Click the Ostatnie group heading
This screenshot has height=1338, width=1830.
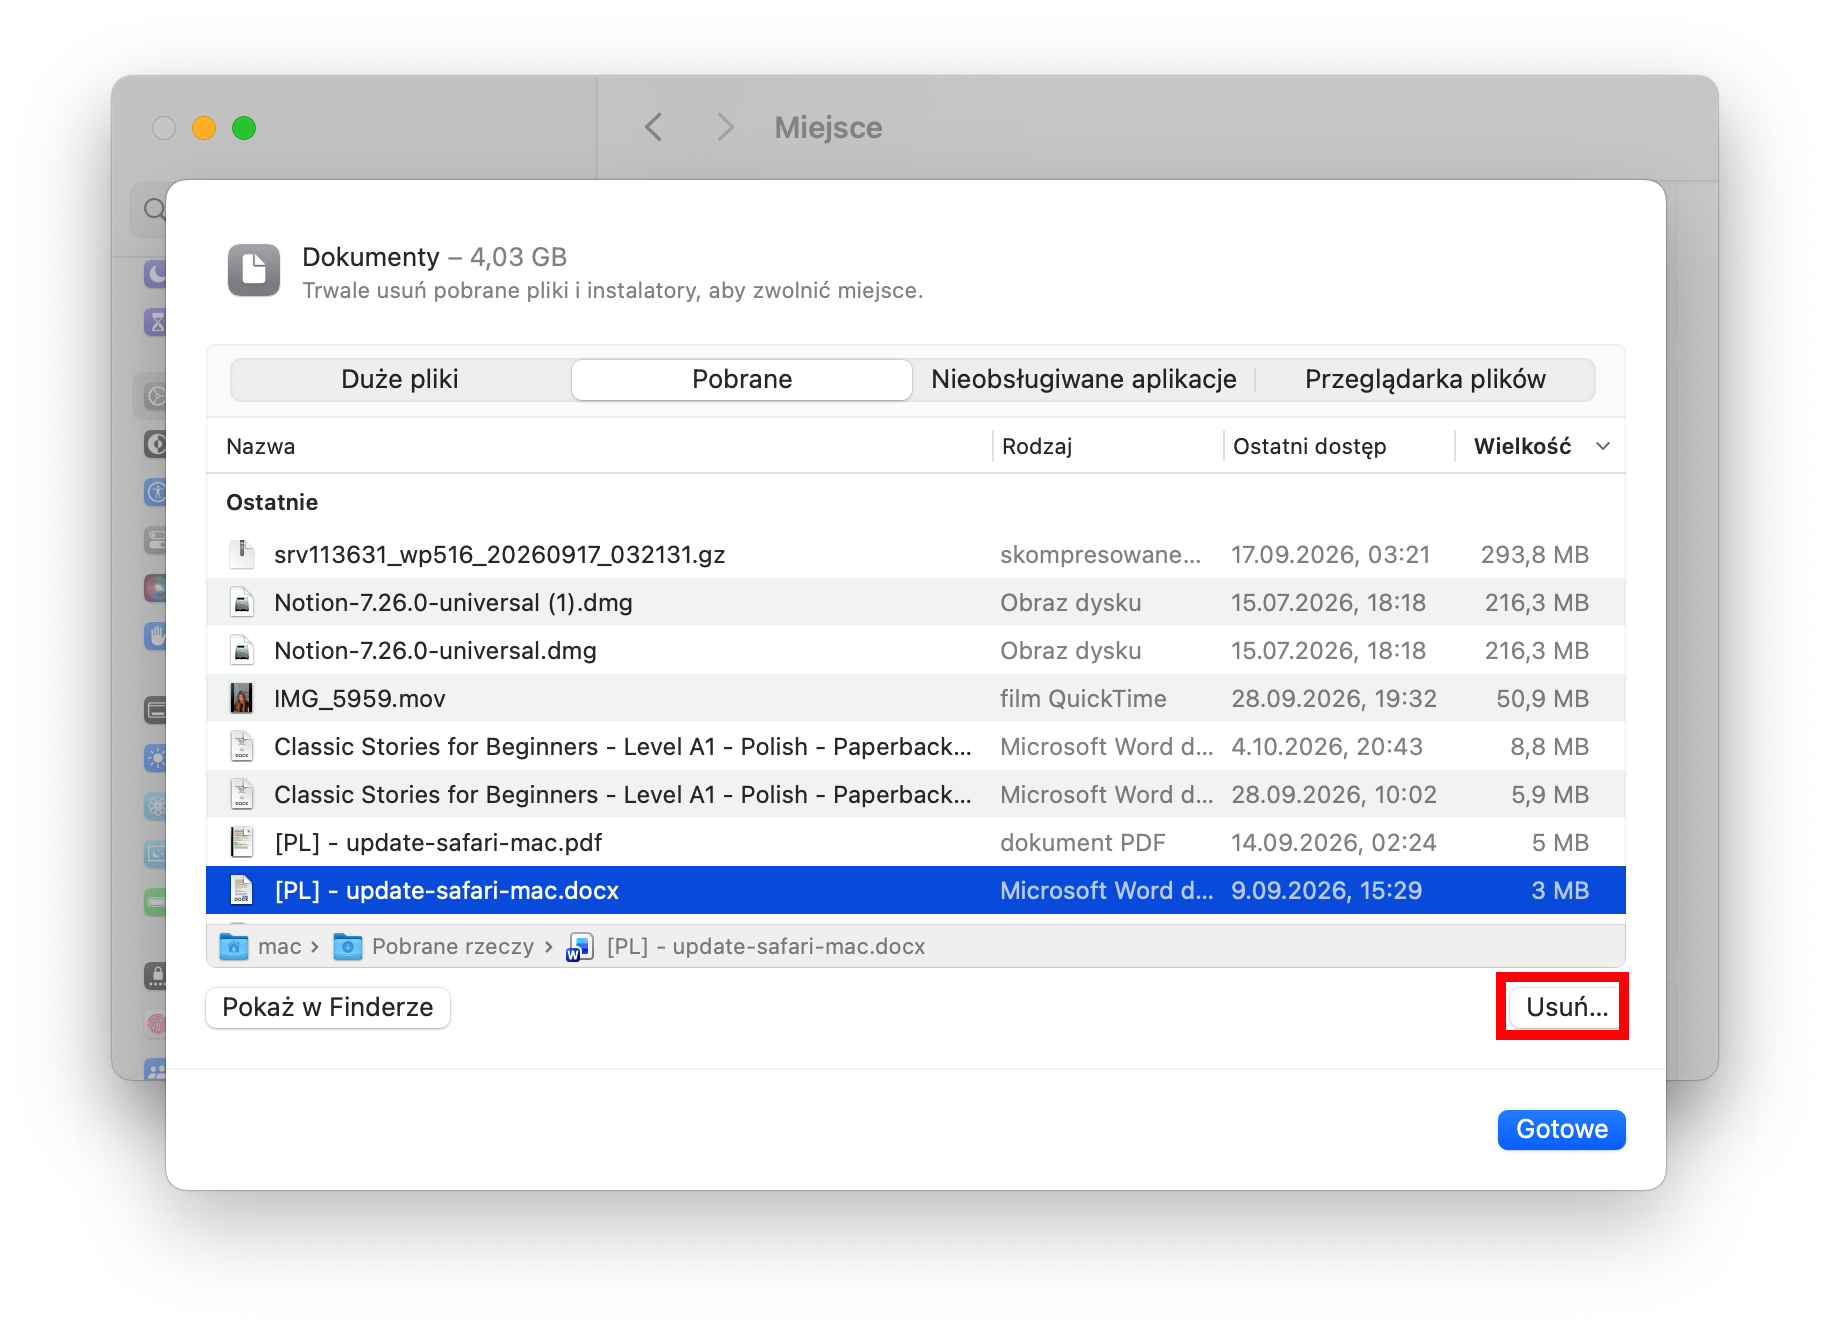click(x=272, y=502)
